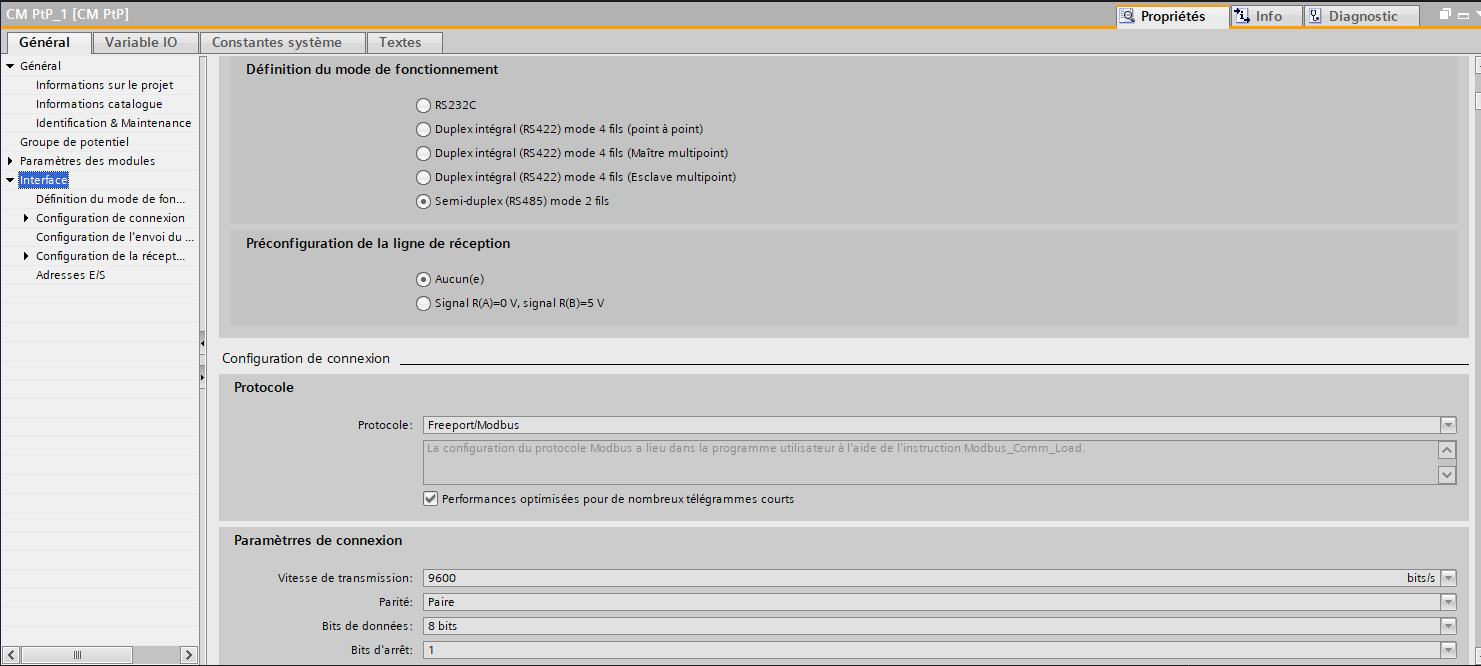Click the Info tab icon
1481x666 pixels.
[1242, 16]
